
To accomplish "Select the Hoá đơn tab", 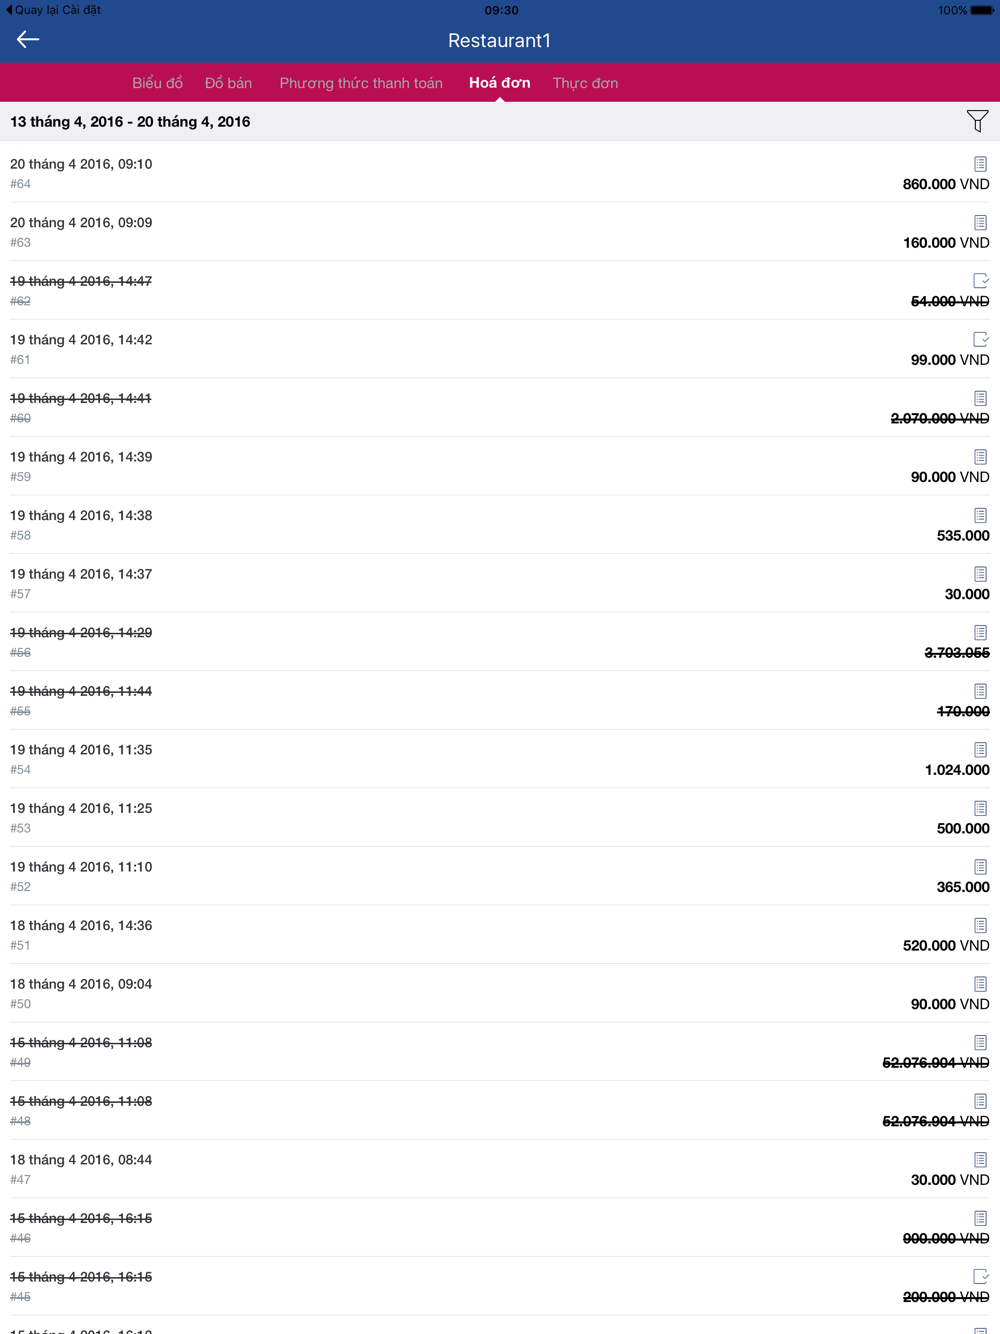I will [499, 83].
